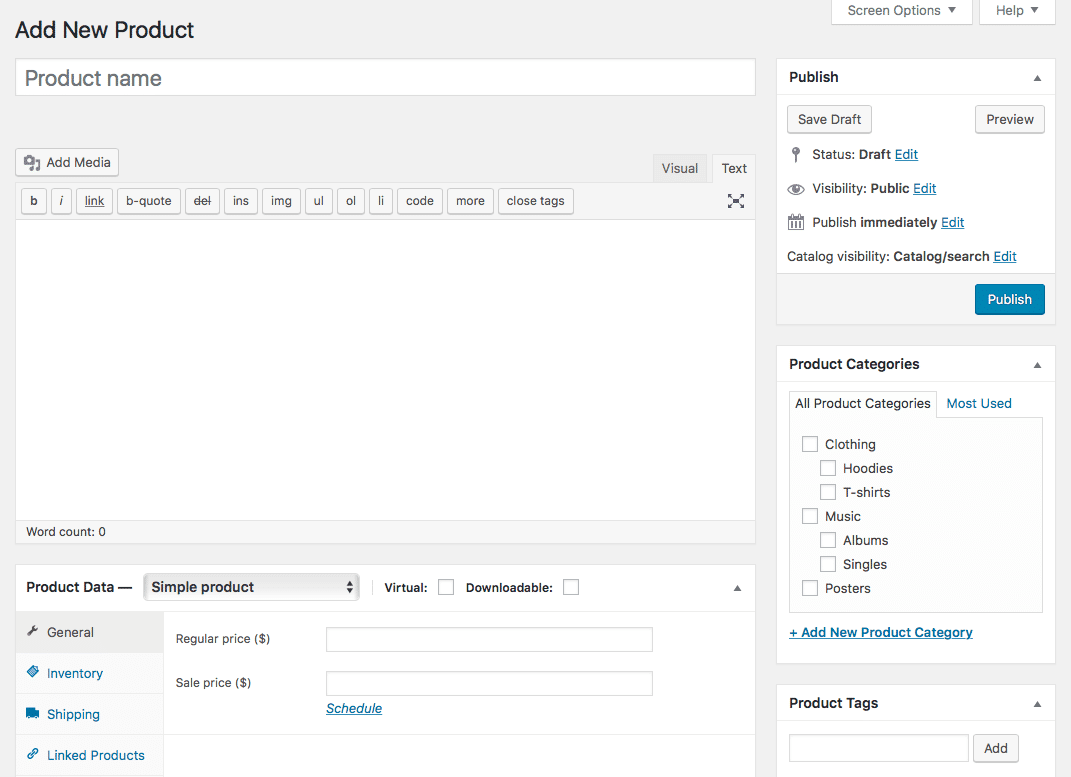Collapse the Product Tags panel

click(x=1037, y=704)
